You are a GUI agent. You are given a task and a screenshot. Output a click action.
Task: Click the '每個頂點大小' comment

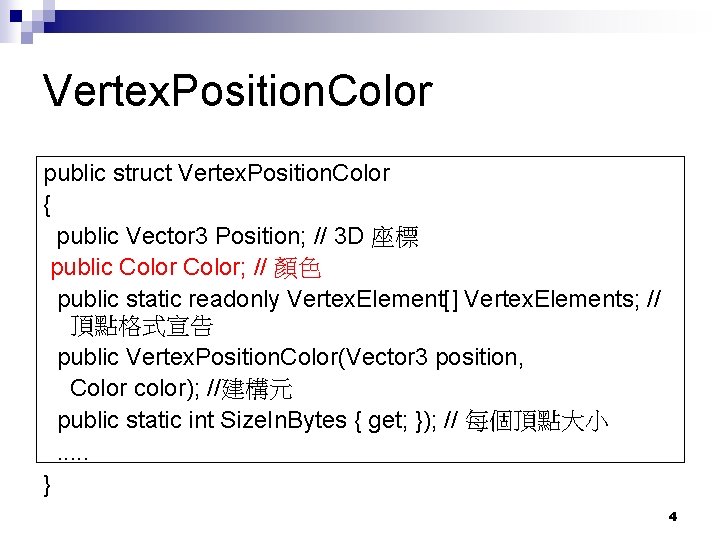536,420
